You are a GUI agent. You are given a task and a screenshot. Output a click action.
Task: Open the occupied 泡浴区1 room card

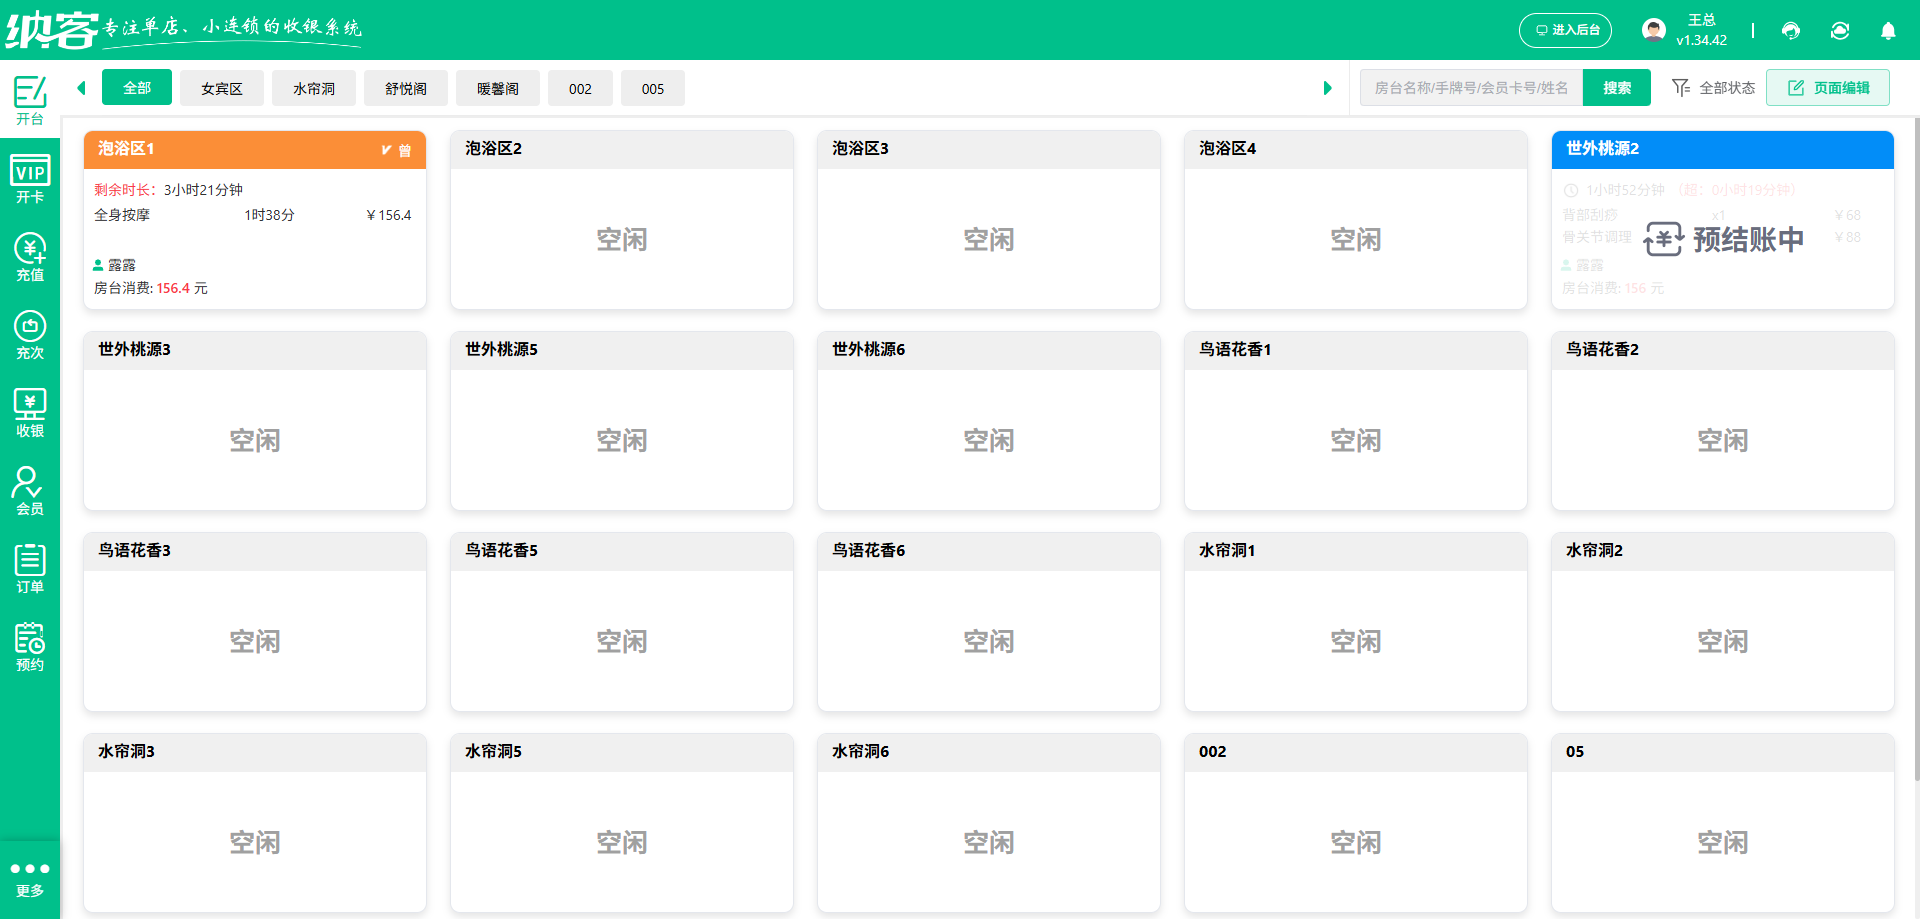tap(255, 230)
